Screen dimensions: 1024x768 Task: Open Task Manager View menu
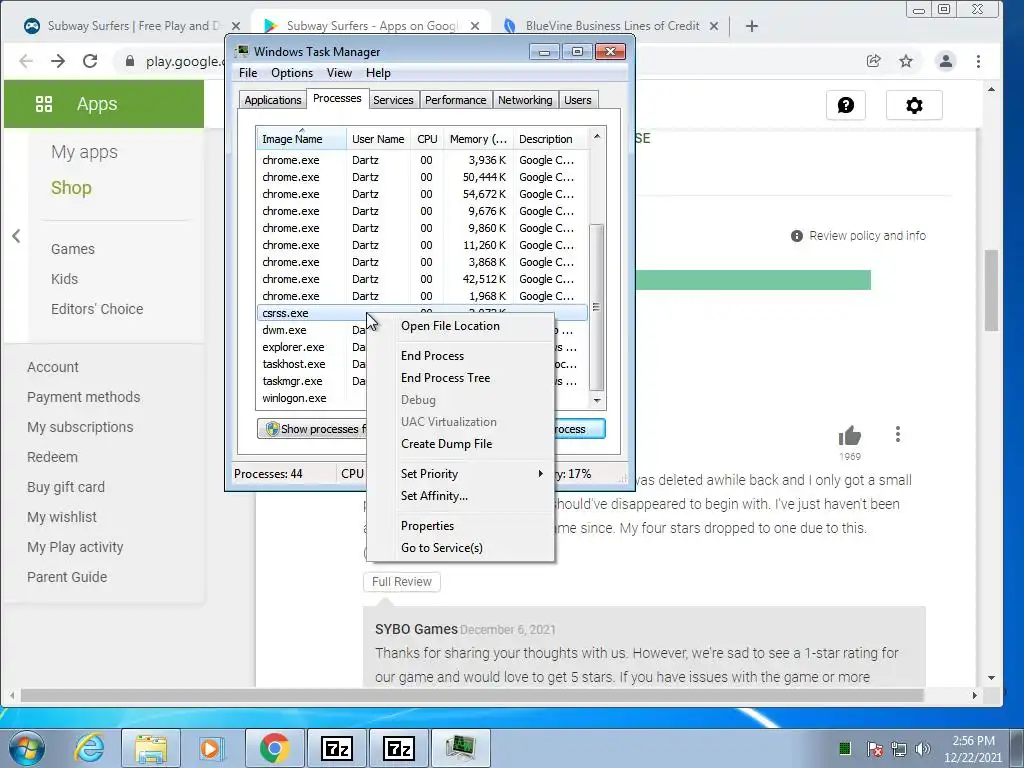click(339, 73)
